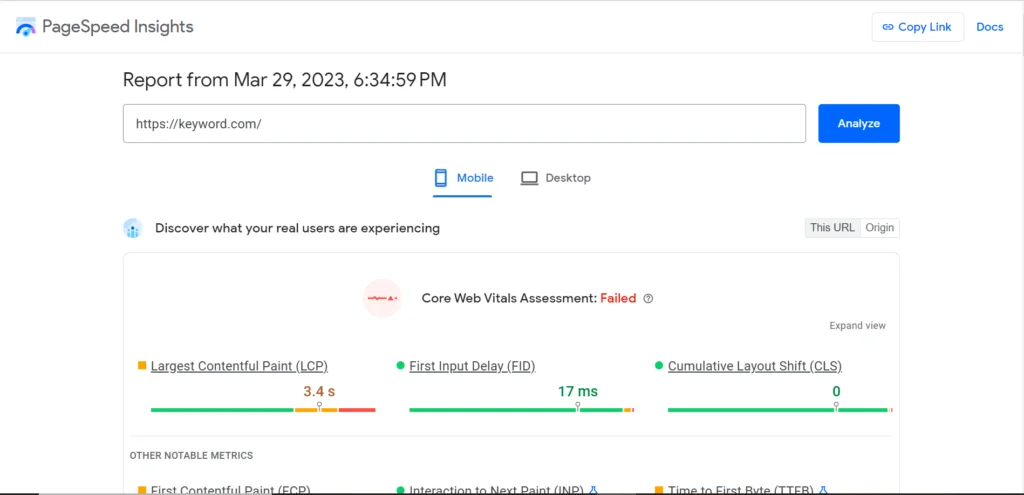
Task: Select the This URL toggle
Action: pyautogui.click(x=832, y=228)
